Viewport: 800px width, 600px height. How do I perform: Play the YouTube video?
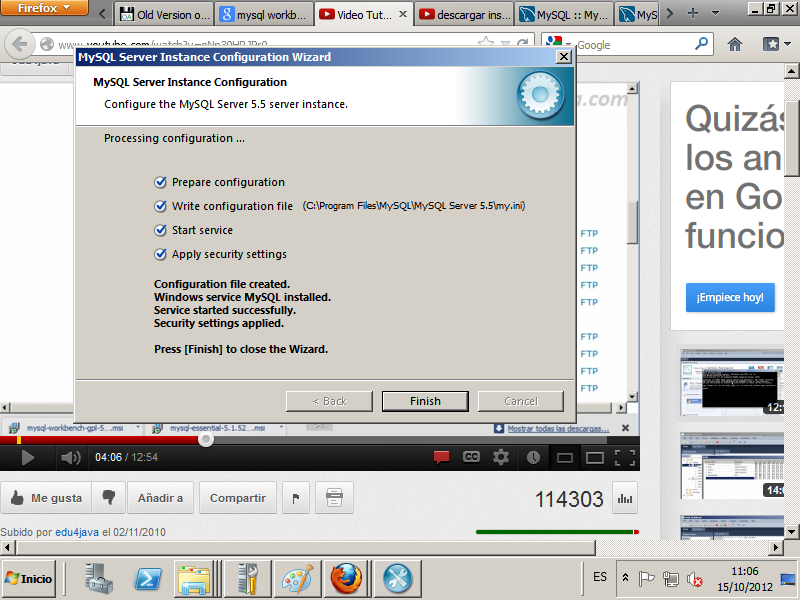(27, 458)
